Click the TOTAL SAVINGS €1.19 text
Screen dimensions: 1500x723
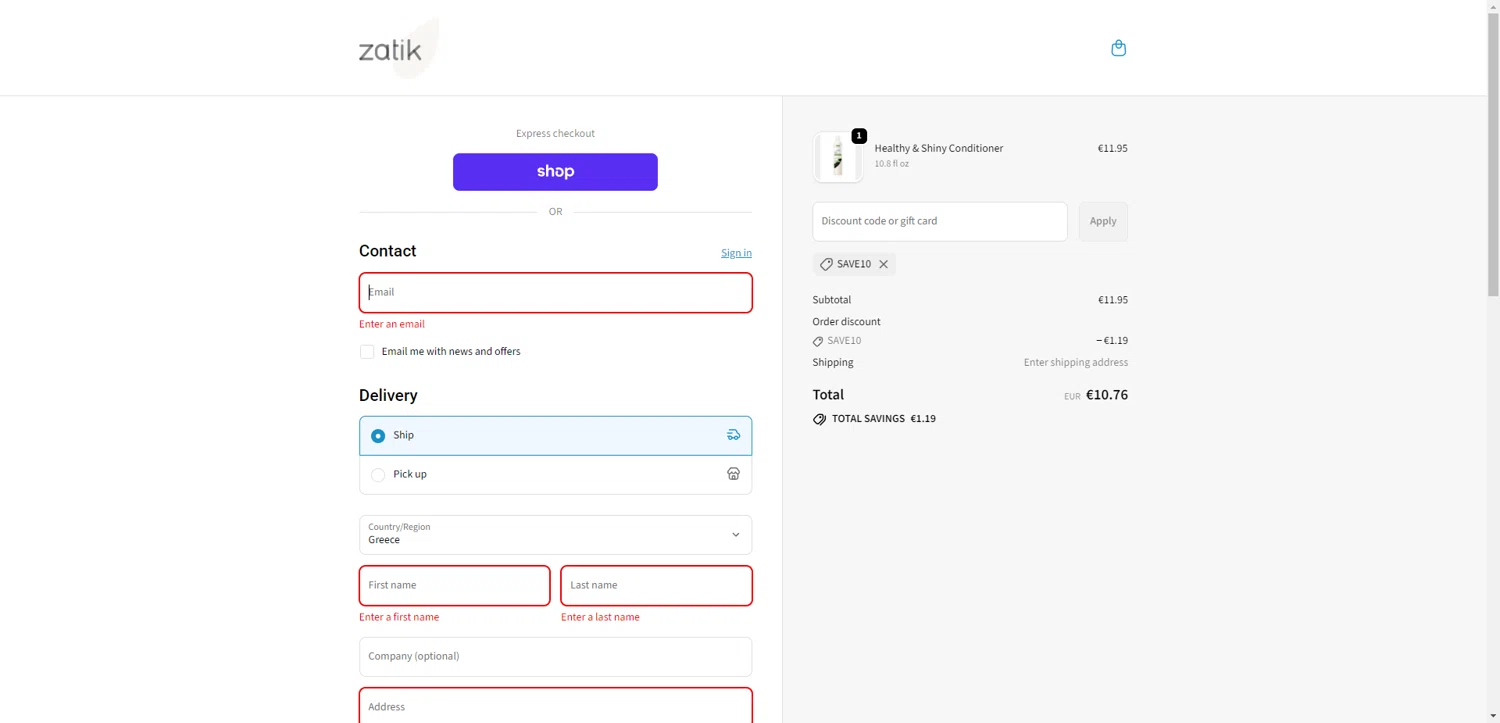click(884, 419)
